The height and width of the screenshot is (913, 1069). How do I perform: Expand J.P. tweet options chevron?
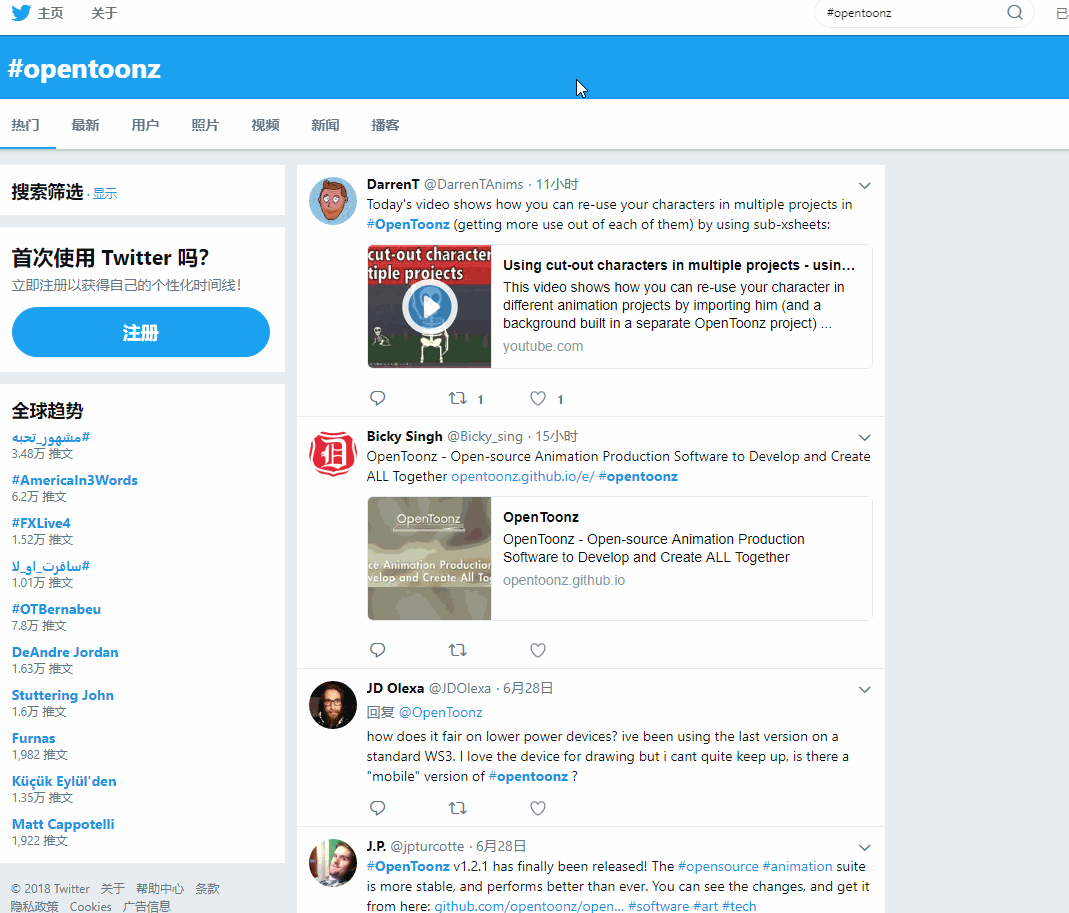pyautogui.click(x=864, y=848)
